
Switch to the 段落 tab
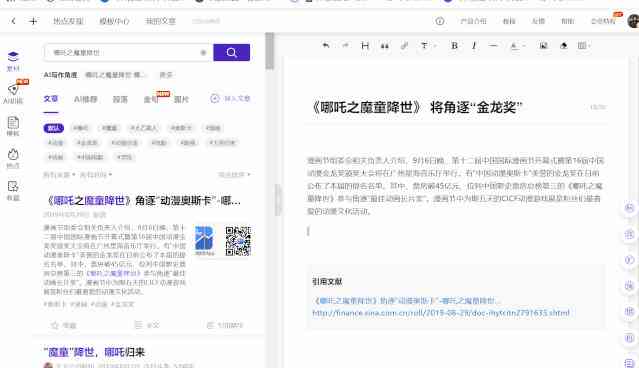(120, 99)
